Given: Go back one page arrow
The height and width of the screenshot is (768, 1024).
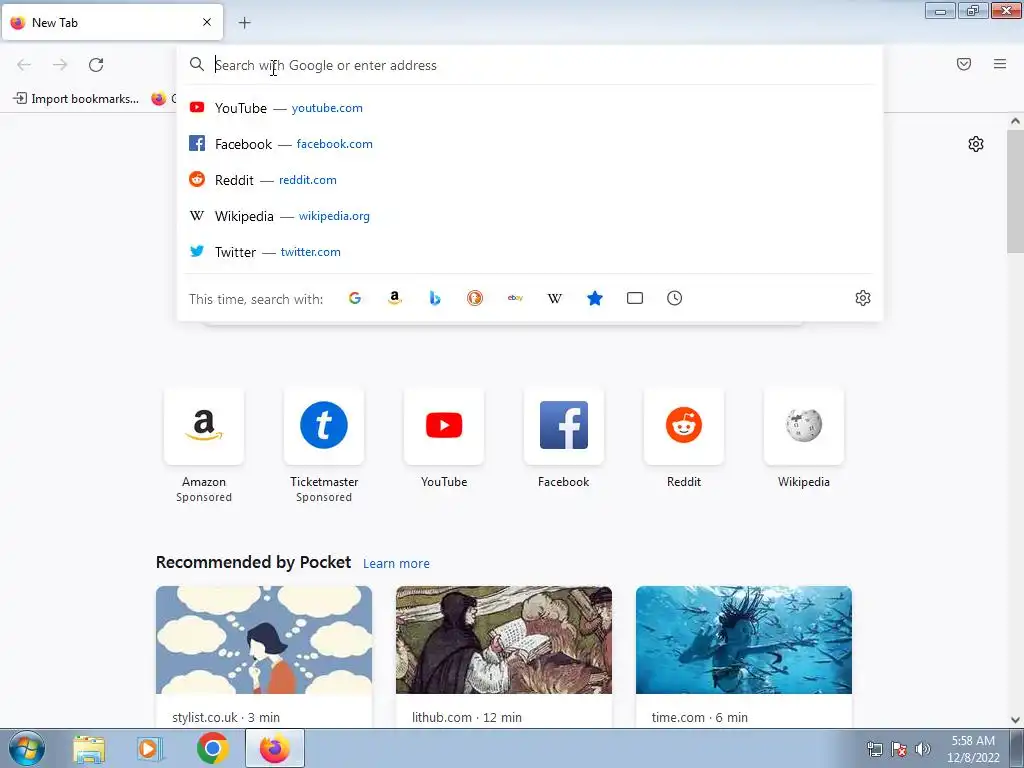Looking at the screenshot, I should 24,65.
